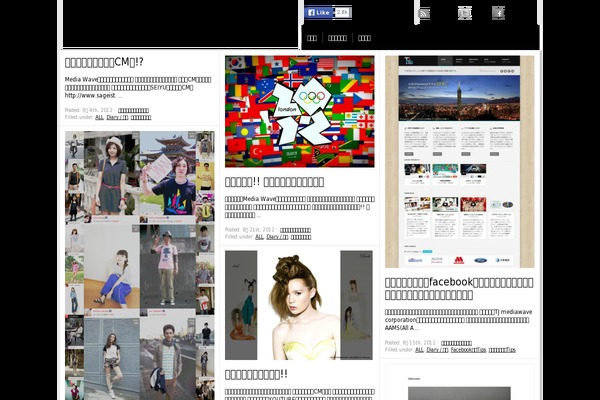Screen dimensions: 600x400
Task: Click ALL category under the 8月 15th post
Action: coord(419,350)
